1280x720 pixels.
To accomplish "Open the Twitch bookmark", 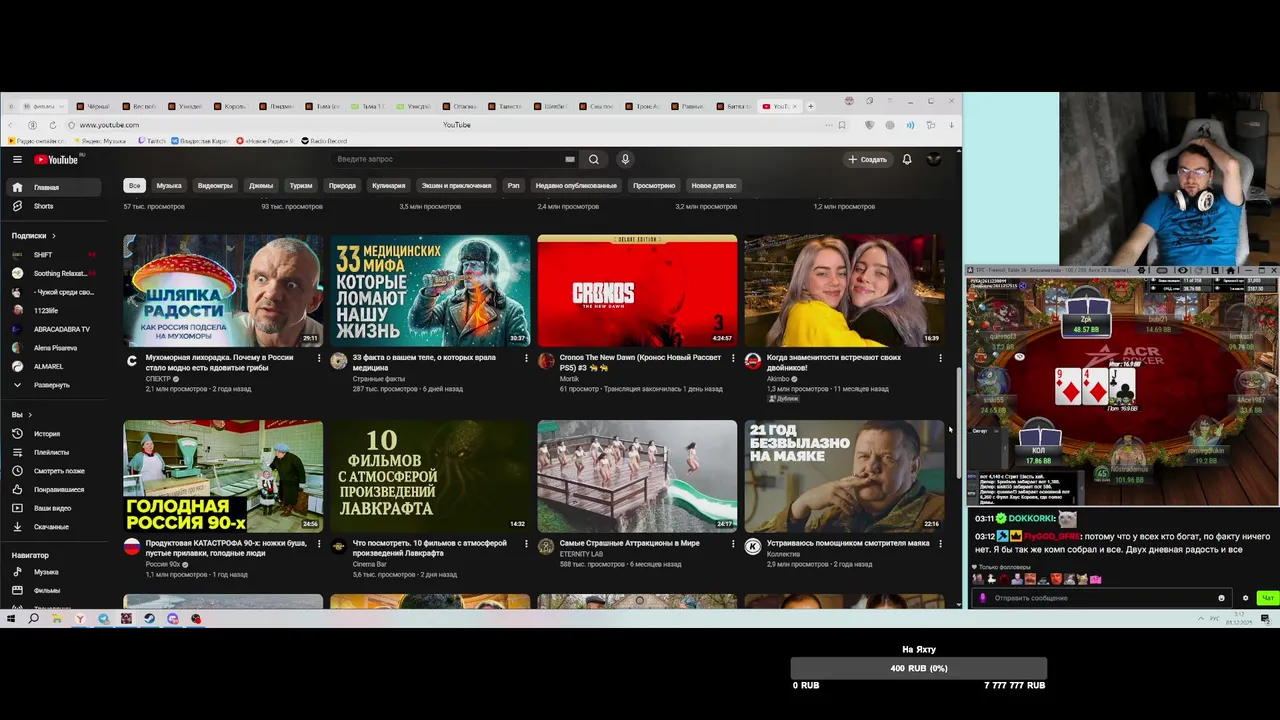I will click(x=151, y=141).
